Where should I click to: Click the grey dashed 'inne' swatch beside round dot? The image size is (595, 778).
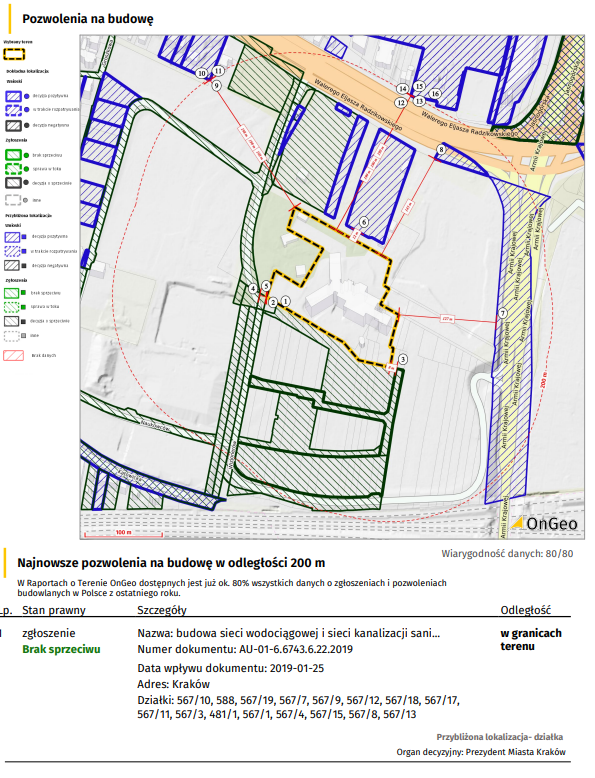pyautogui.click(x=13, y=200)
